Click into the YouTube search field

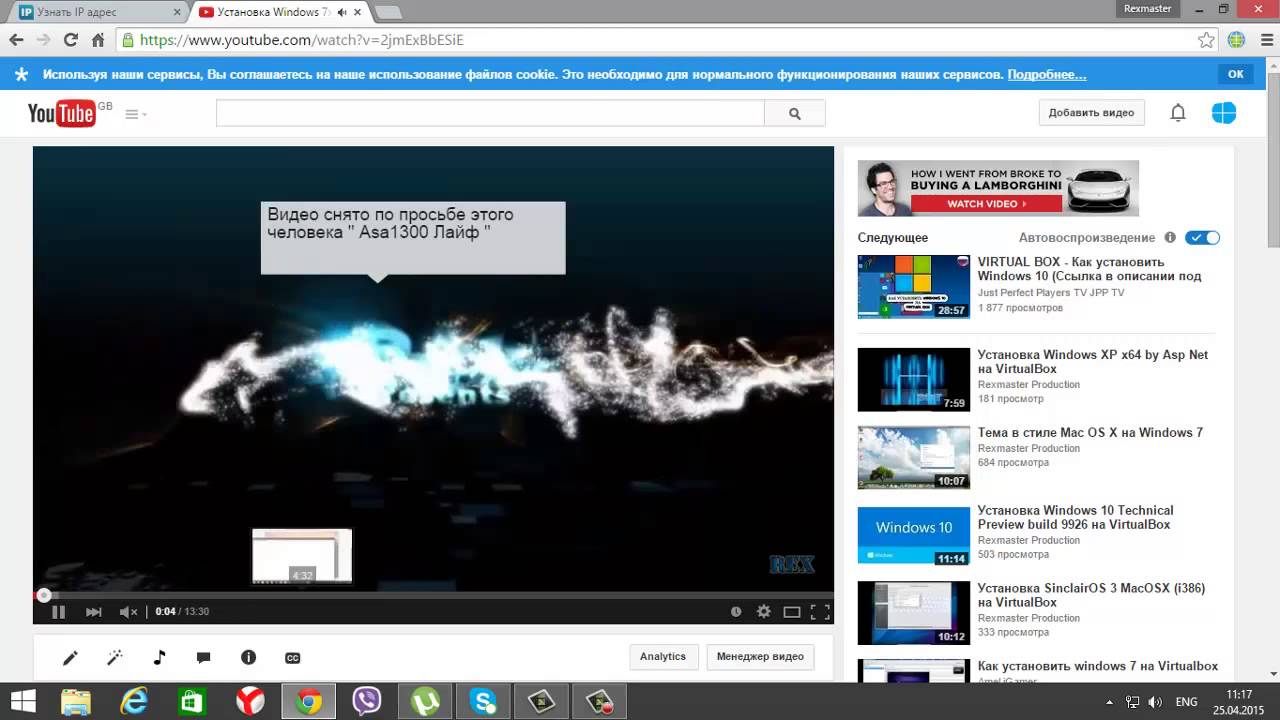[490, 114]
